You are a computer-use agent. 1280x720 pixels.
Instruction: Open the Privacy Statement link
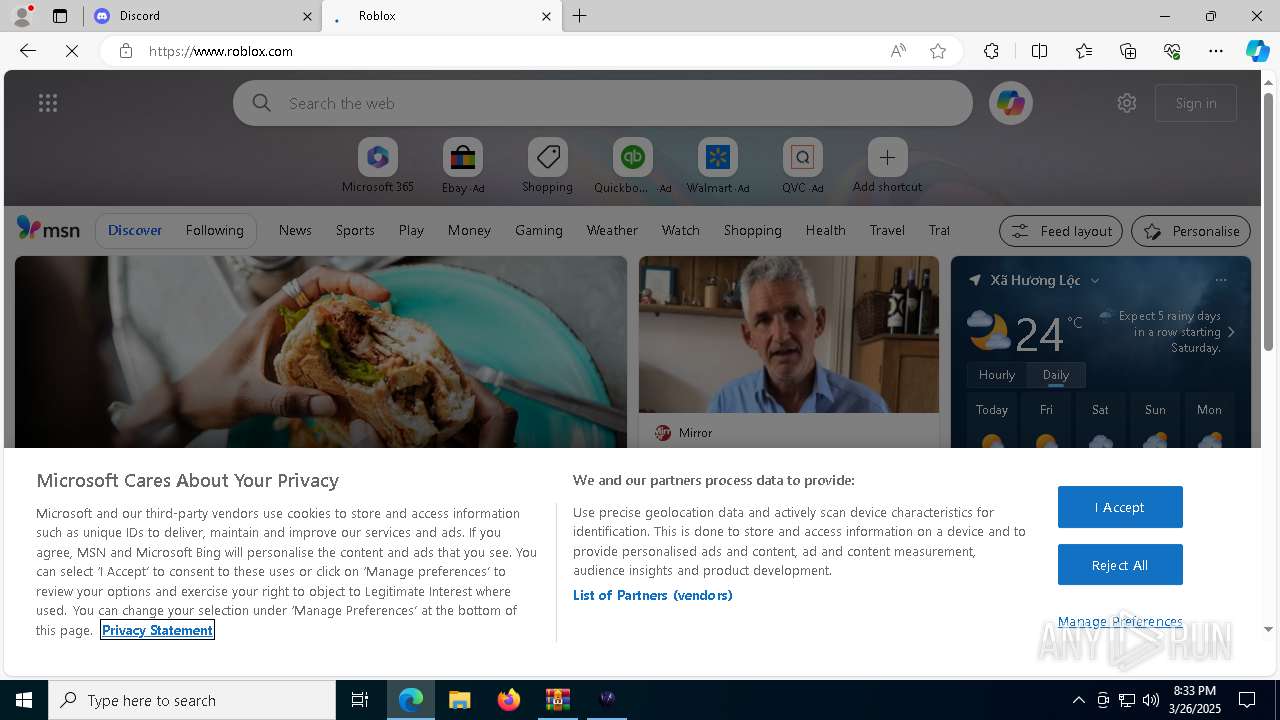point(157,630)
